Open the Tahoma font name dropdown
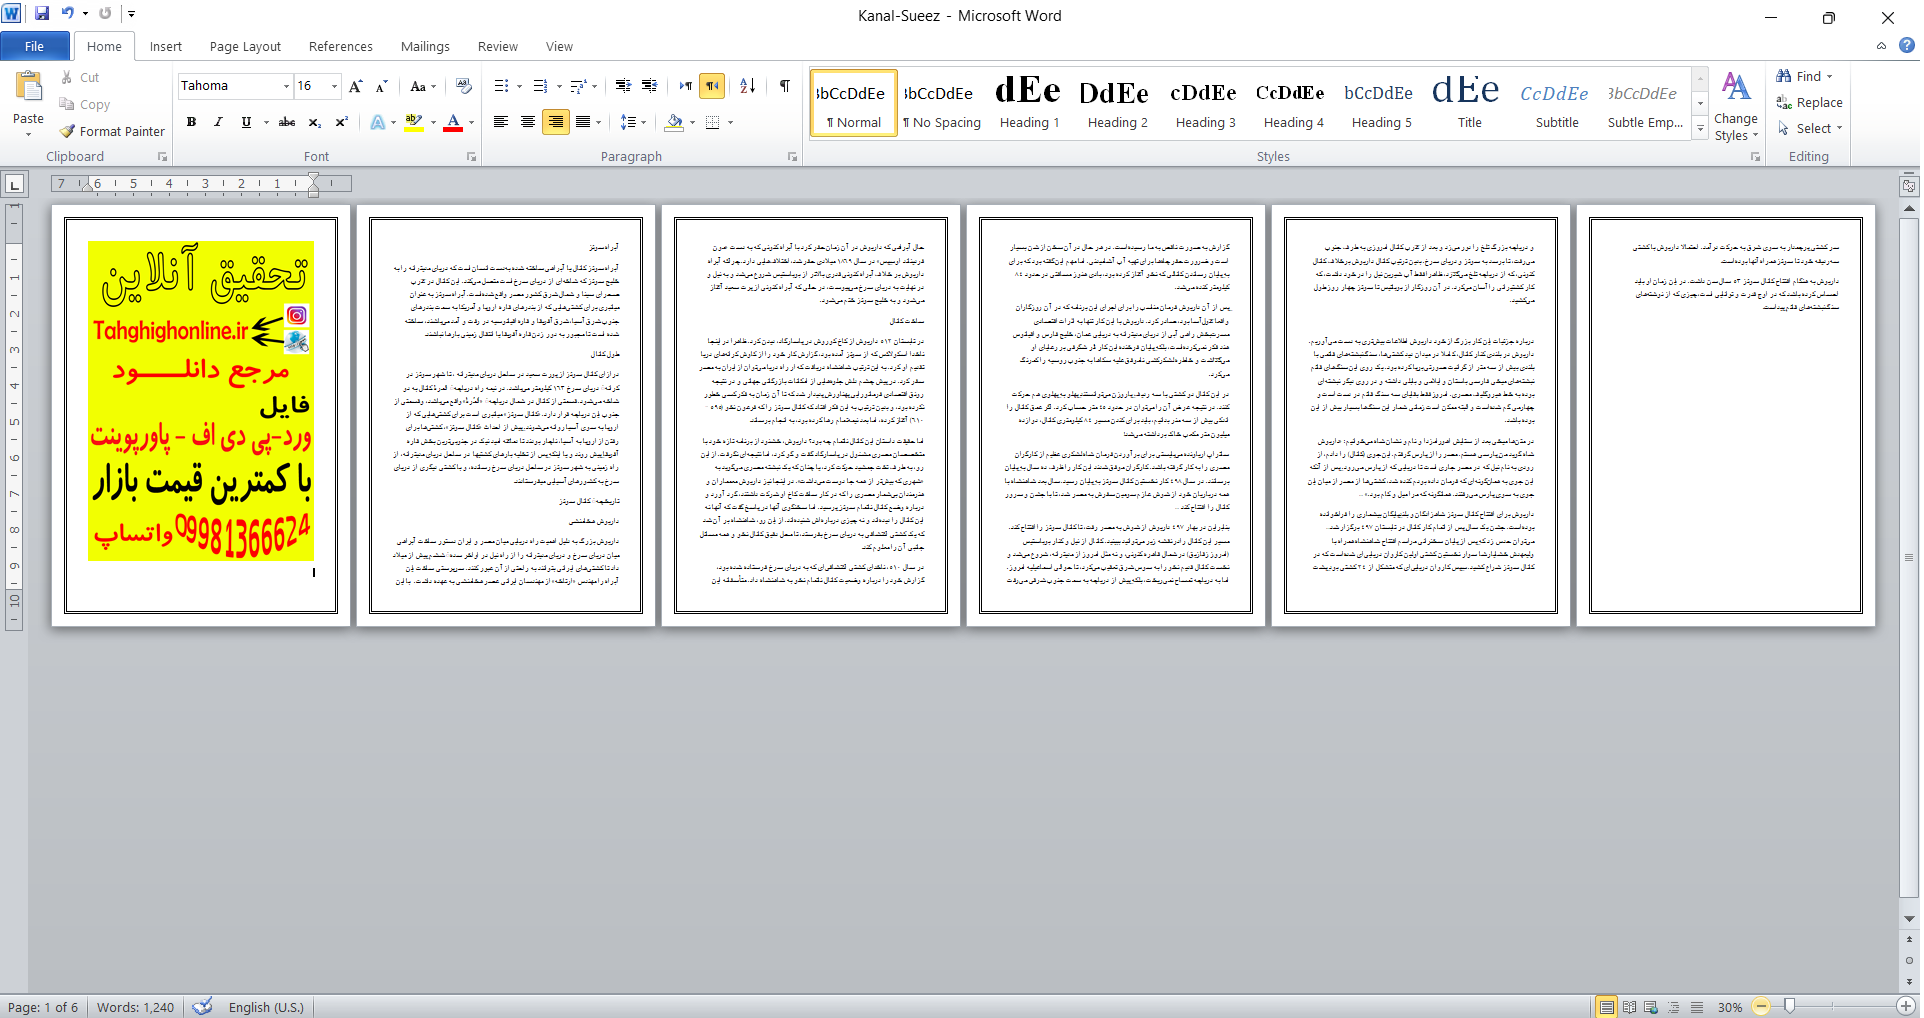The image size is (1924, 1018). click(286, 86)
